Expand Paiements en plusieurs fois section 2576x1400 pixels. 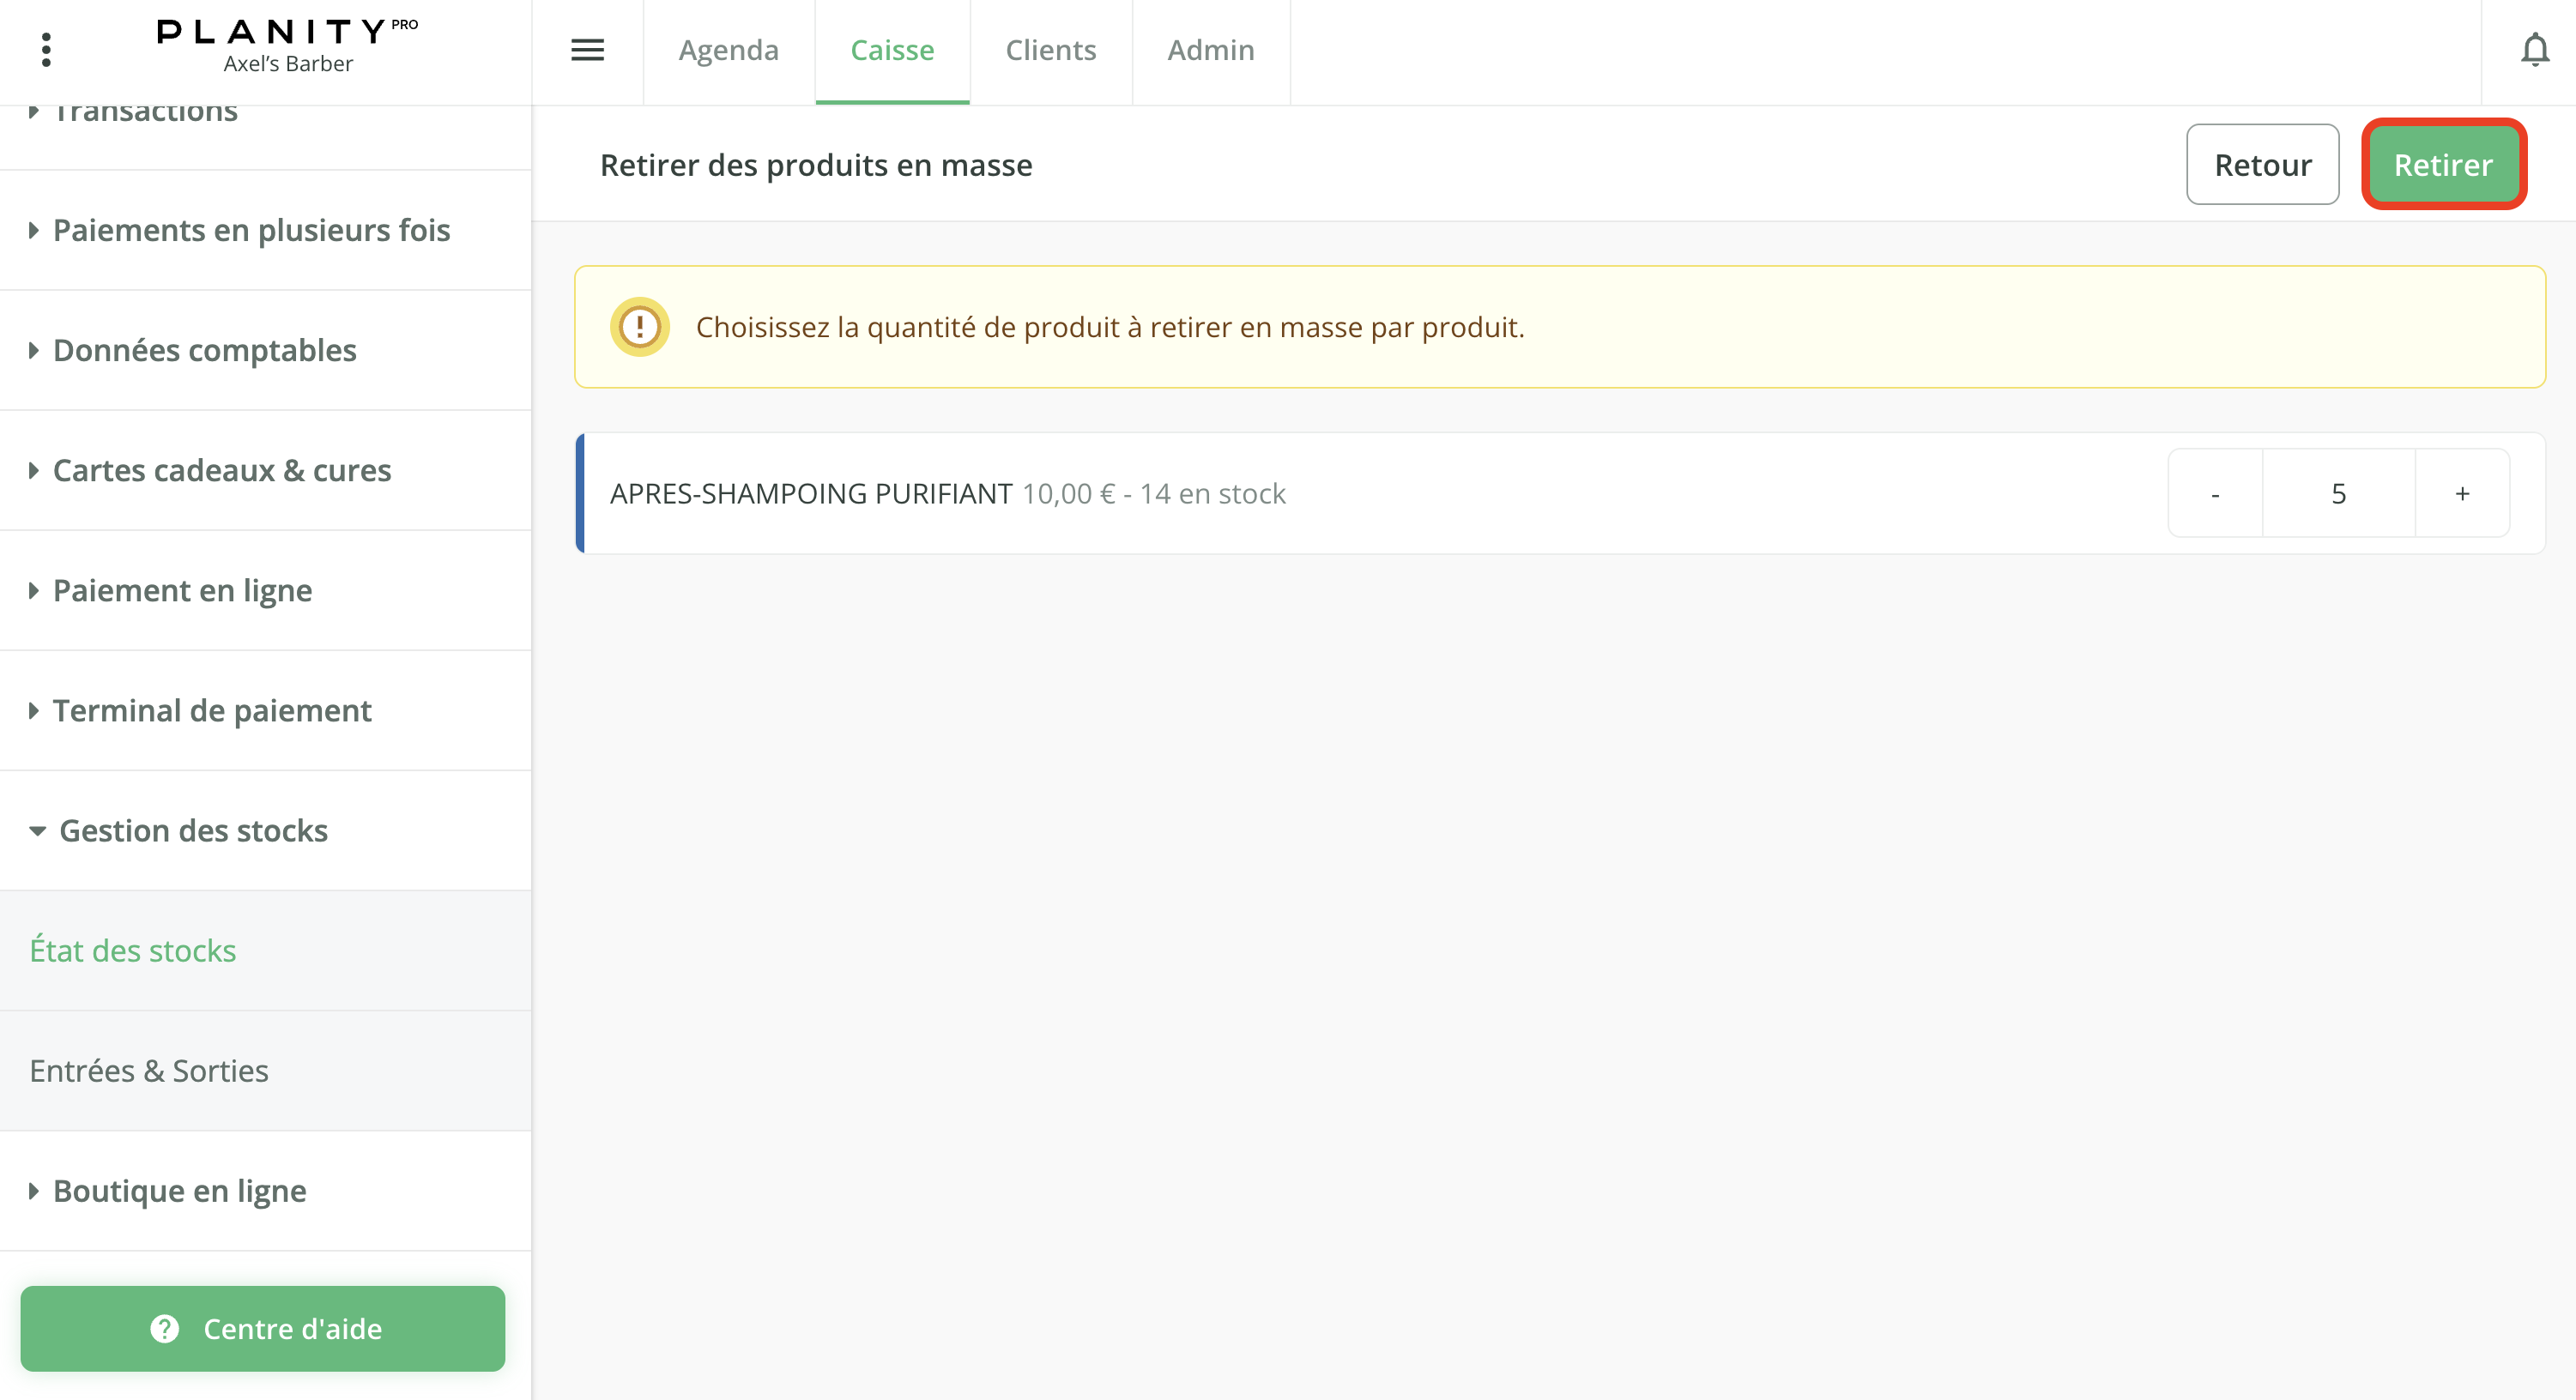(x=250, y=230)
